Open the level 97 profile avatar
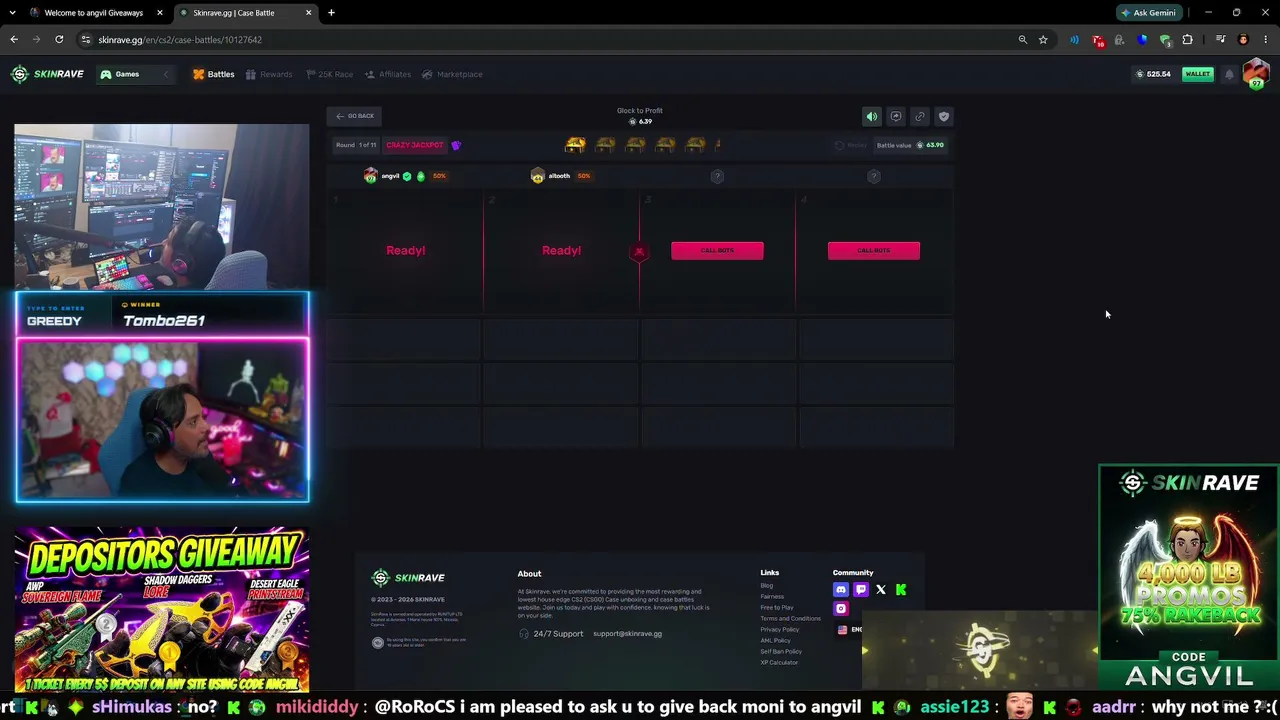The image size is (1280, 720). tap(1255, 73)
